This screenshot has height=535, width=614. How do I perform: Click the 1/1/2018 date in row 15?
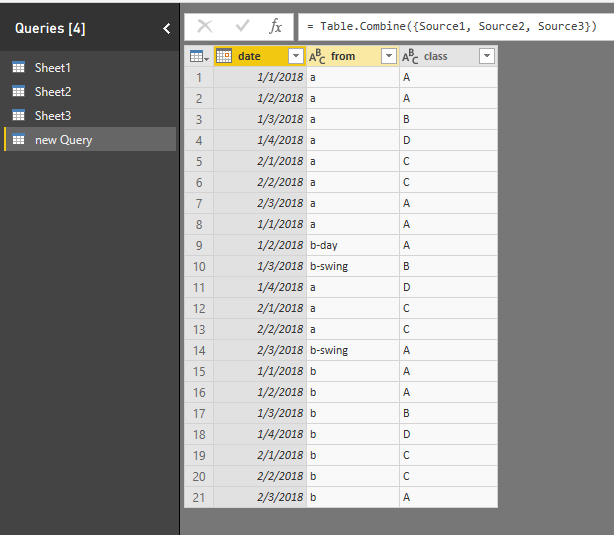(x=260, y=371)
